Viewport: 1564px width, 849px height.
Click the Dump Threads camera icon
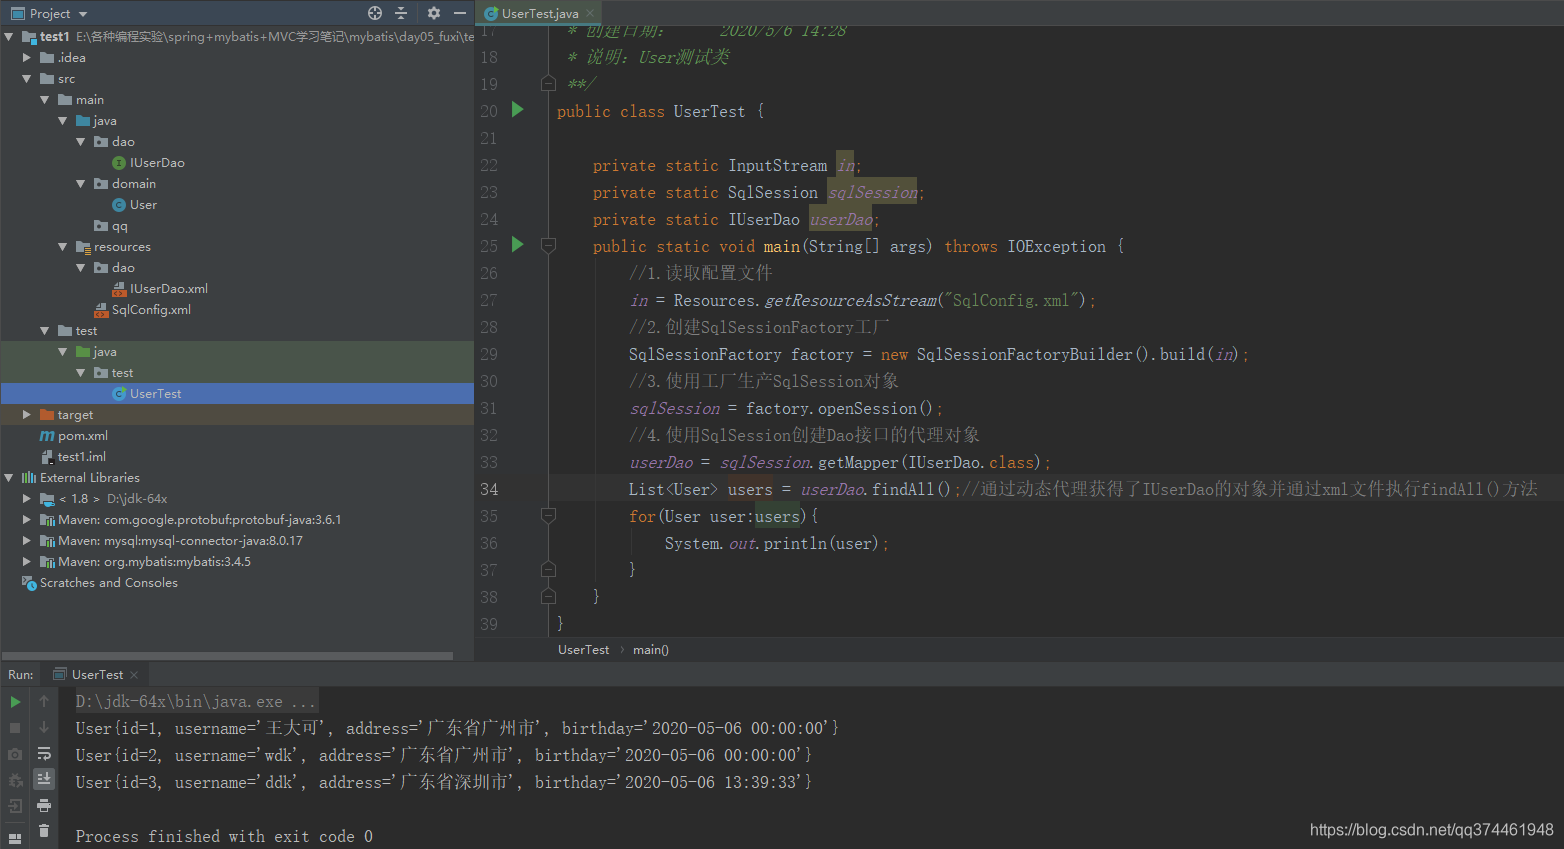click(15, 754)
